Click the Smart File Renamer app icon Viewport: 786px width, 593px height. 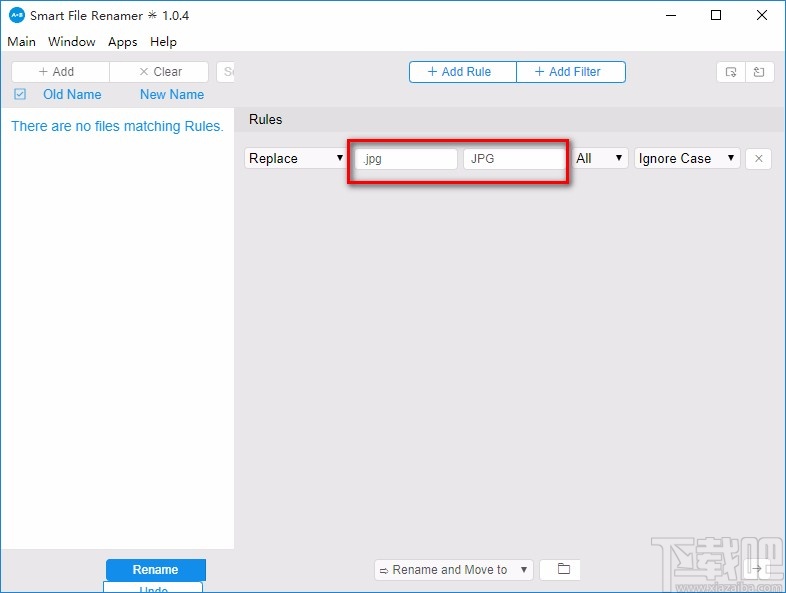[17, 16]
